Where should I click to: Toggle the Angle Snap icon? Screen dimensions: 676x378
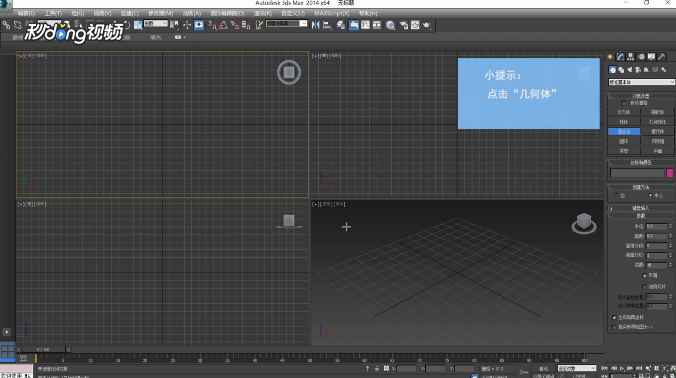click(x=223, y=25)
